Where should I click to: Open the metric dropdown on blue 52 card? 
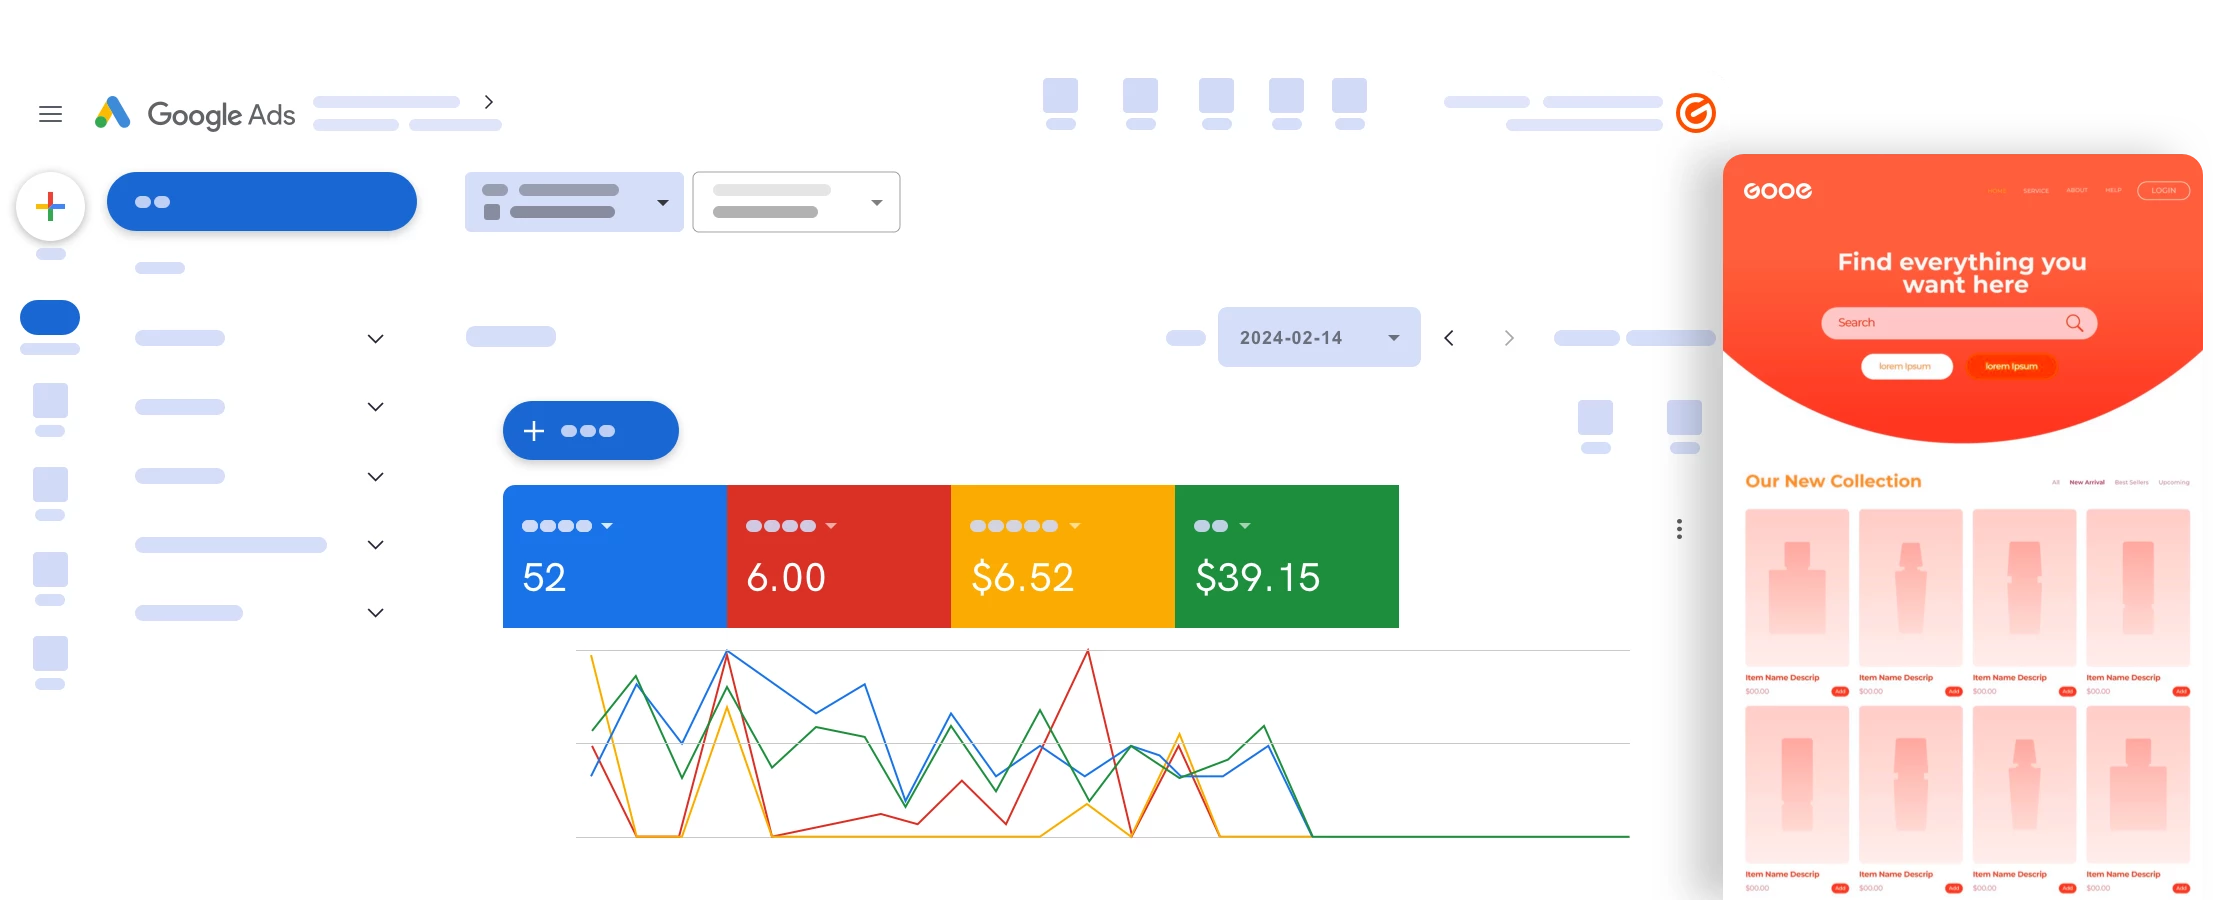tap(607, 526)
